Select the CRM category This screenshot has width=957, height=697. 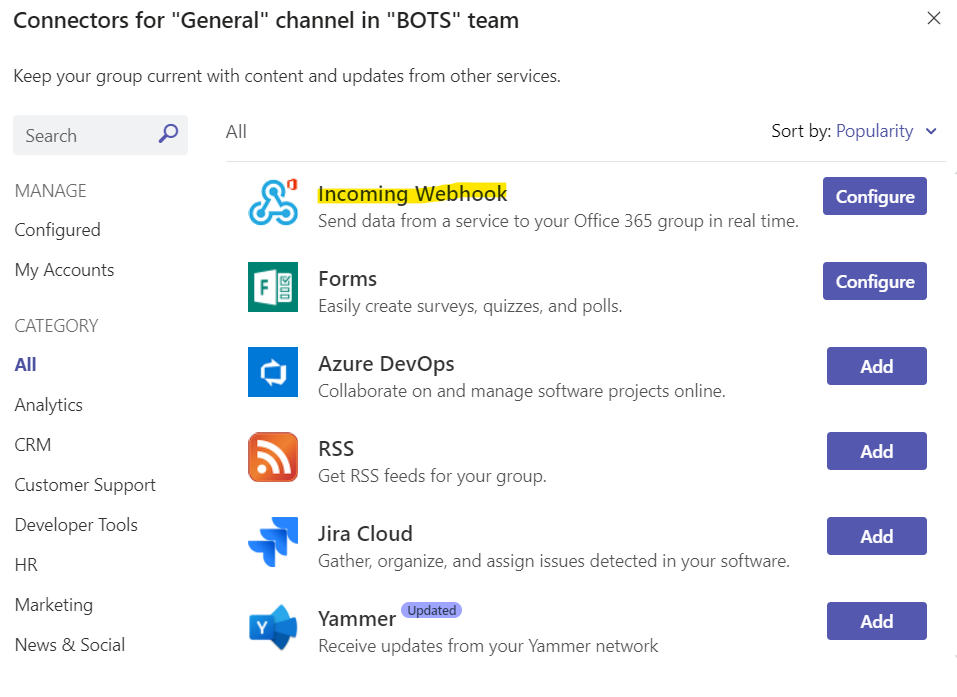click(33, 444)
